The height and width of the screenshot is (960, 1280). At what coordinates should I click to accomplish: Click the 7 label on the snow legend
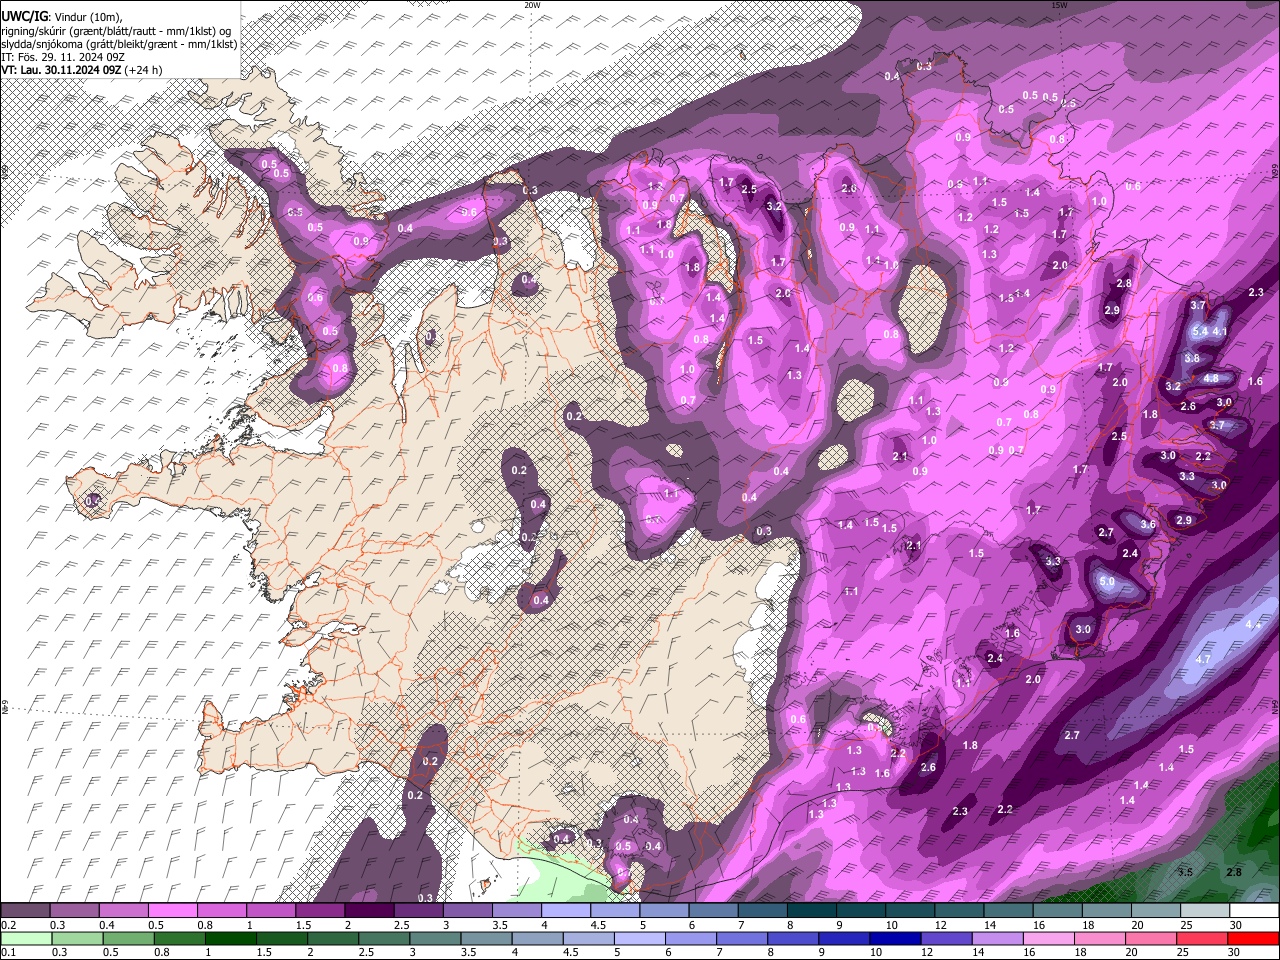pos(741,925)
